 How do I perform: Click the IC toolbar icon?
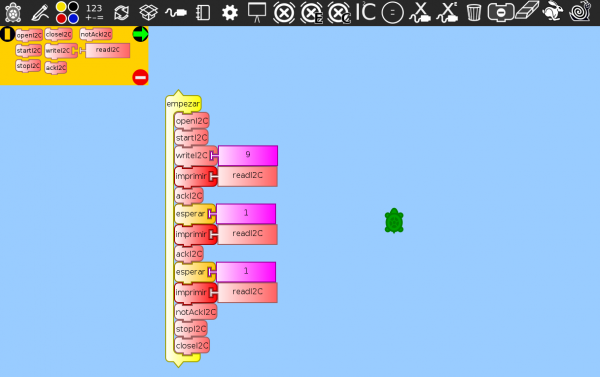[365, 12]
